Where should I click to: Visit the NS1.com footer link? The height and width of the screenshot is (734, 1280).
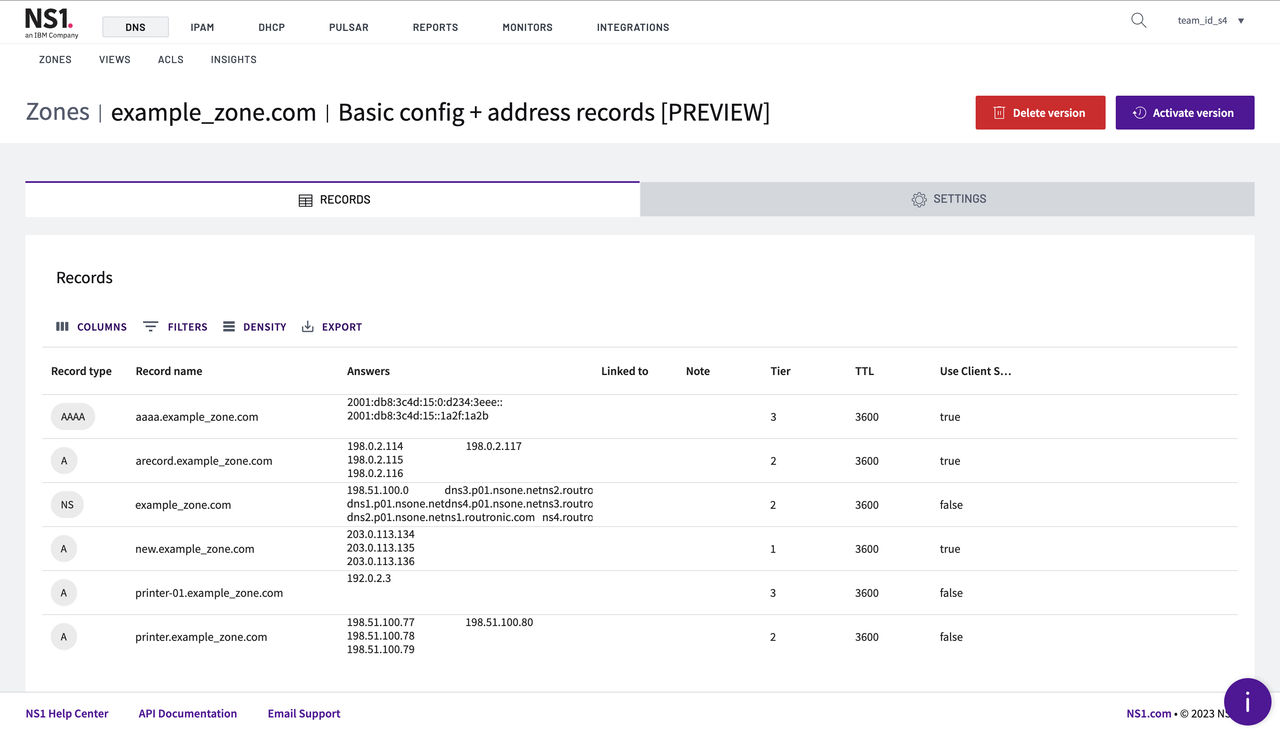[x=1149, y=714]
